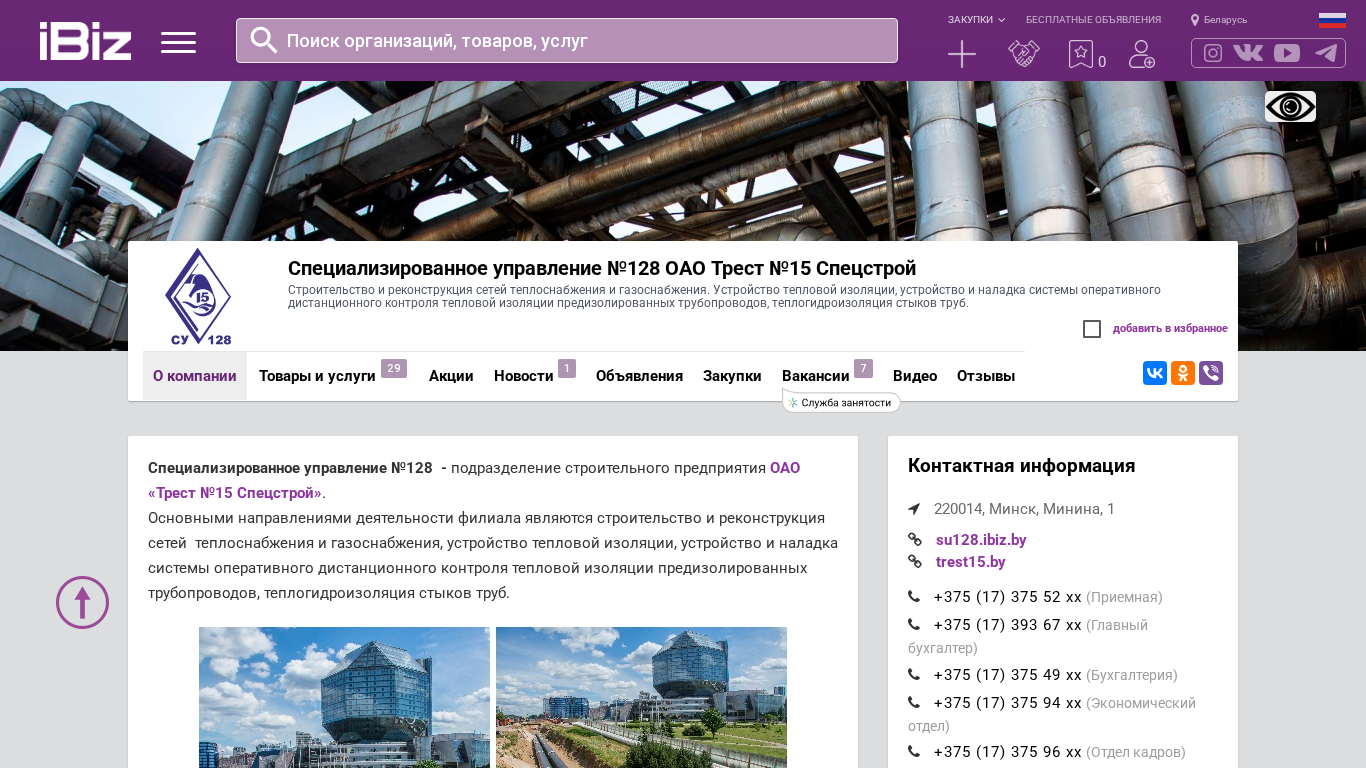Switch language via Russian flag
1366x768 pixels.
tap(1332, 20)
